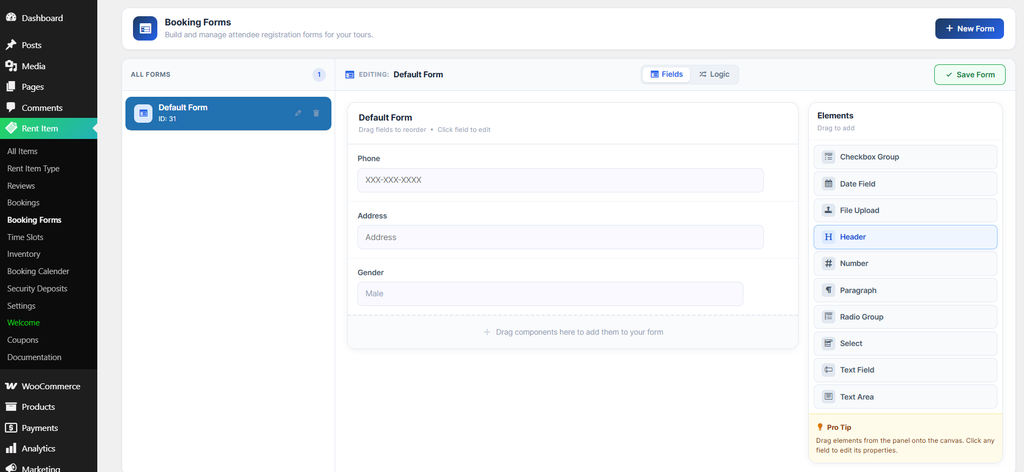1024x472 pixels.
Task: Click the ALL FORMS heading
Action: pos(150,74)
